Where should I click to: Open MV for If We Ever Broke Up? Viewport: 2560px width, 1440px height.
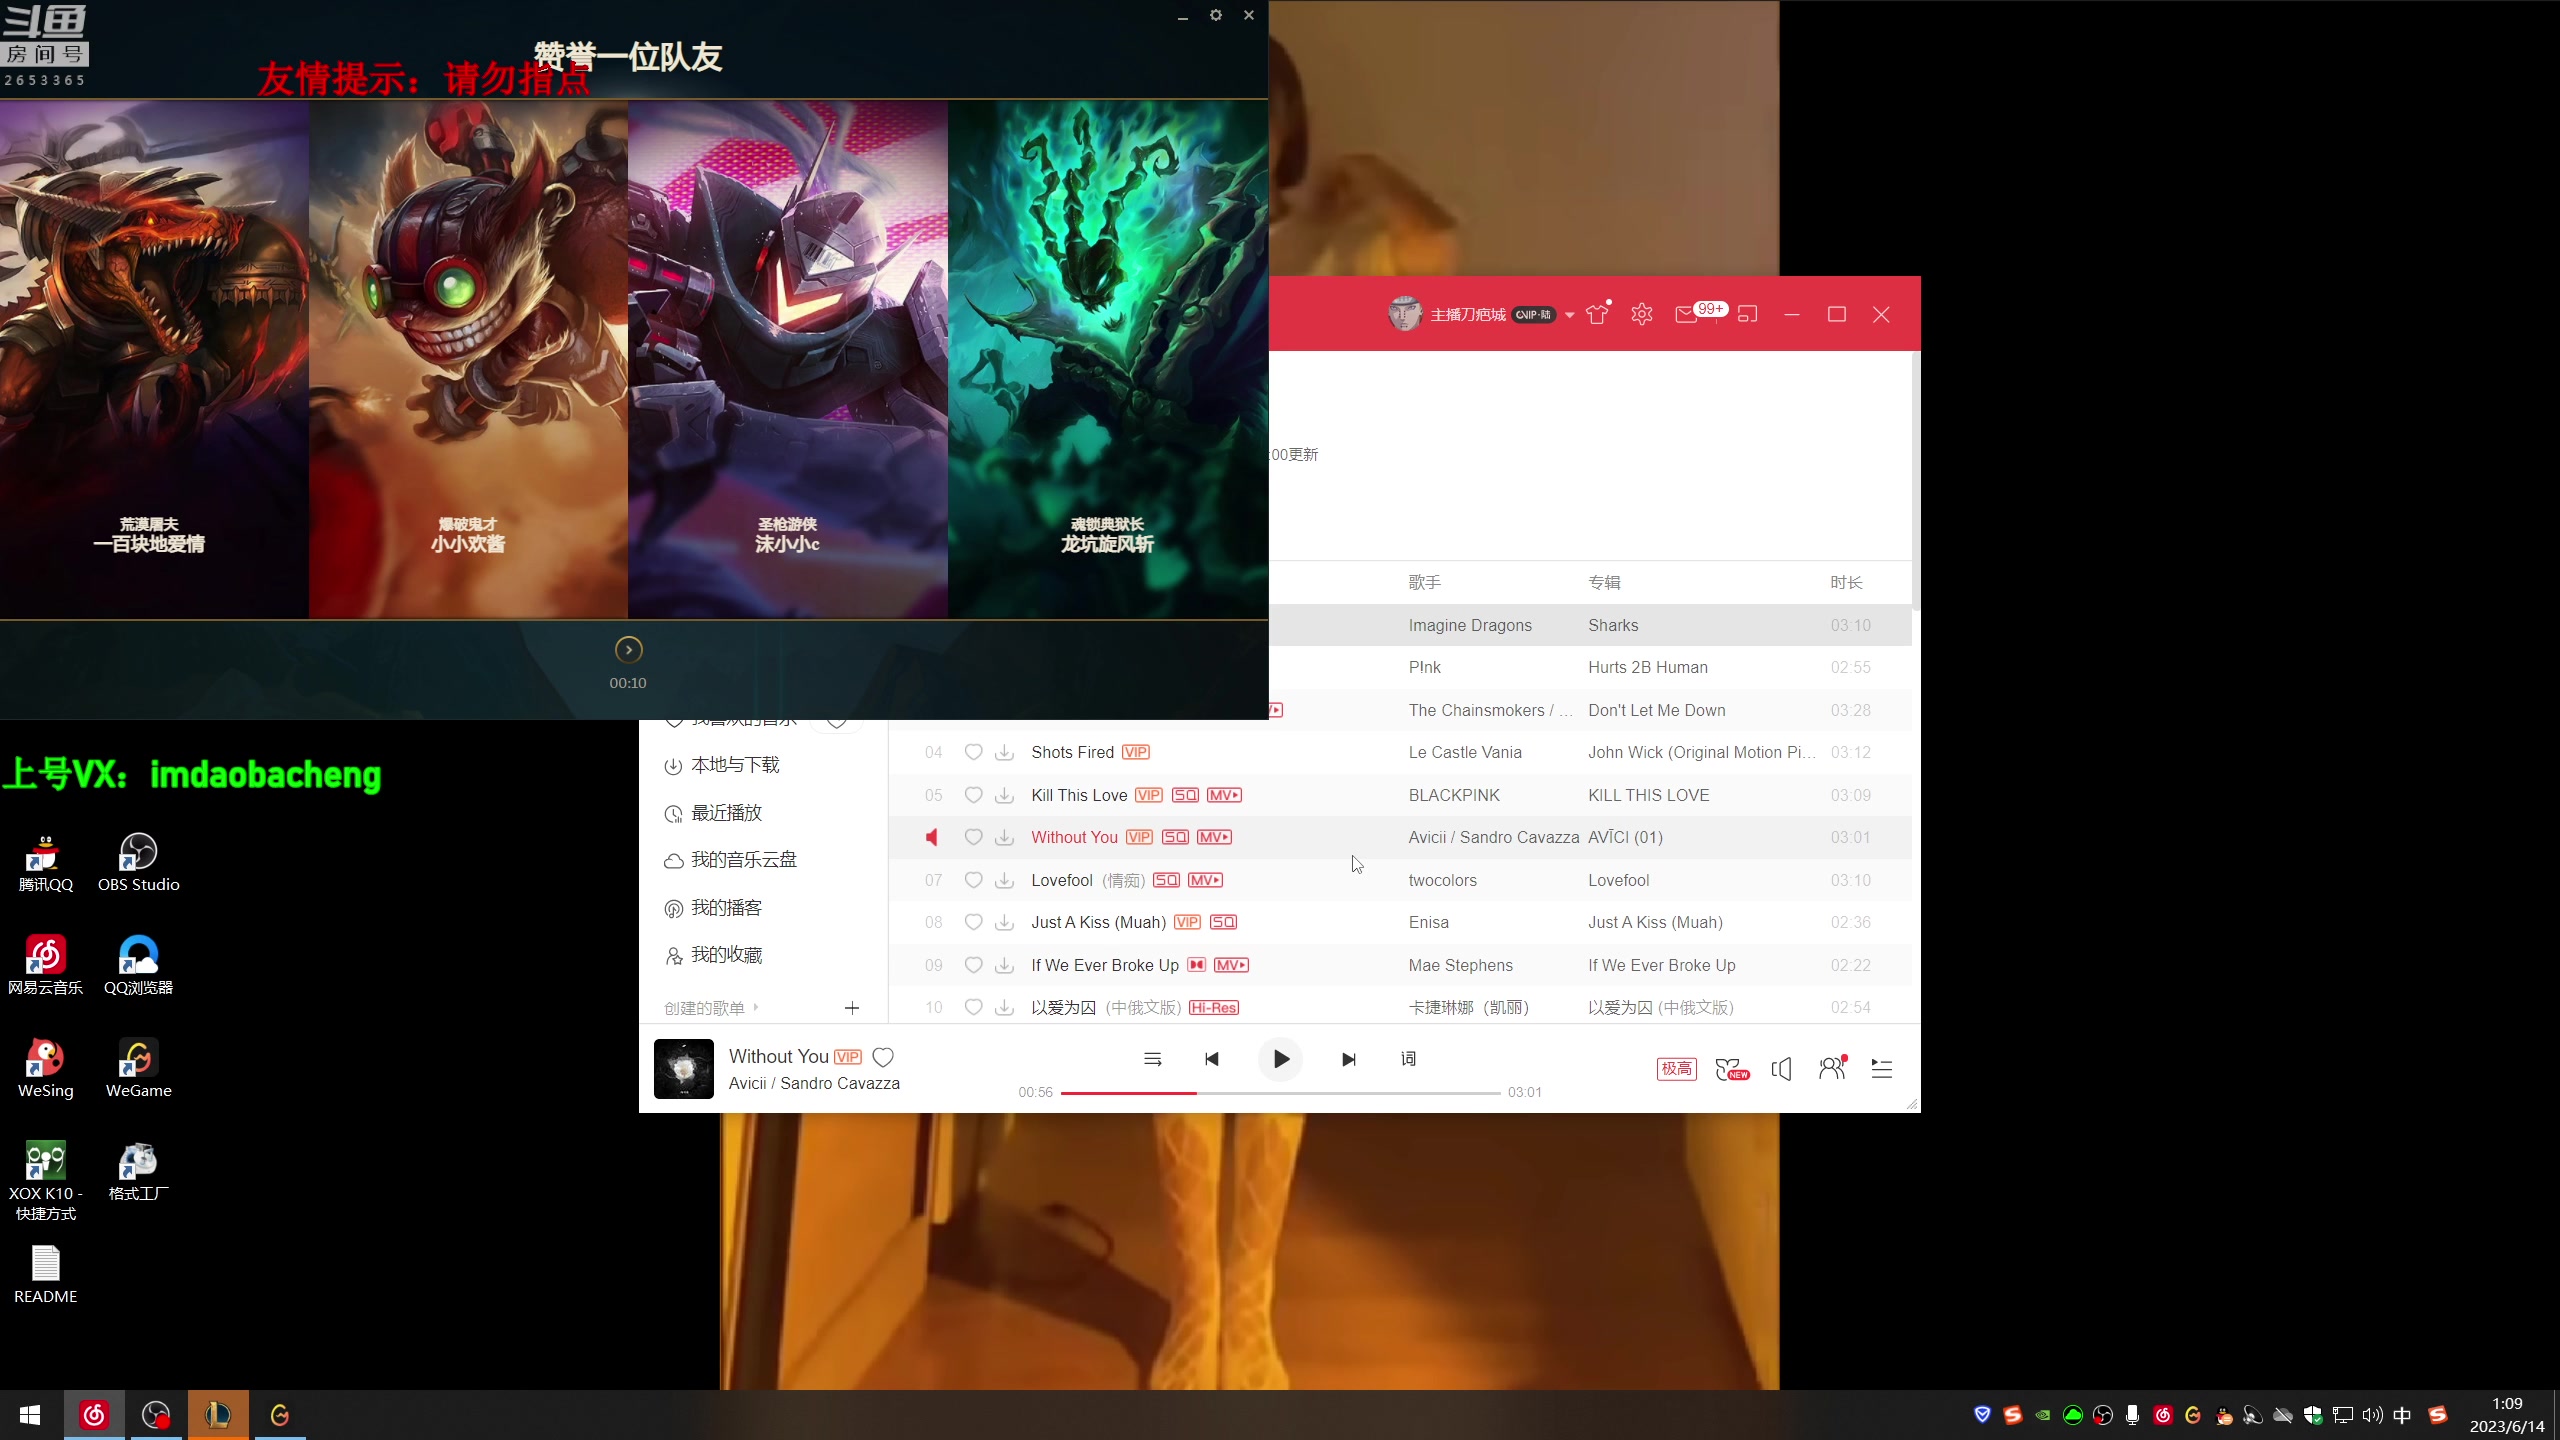click(1231, 965)
